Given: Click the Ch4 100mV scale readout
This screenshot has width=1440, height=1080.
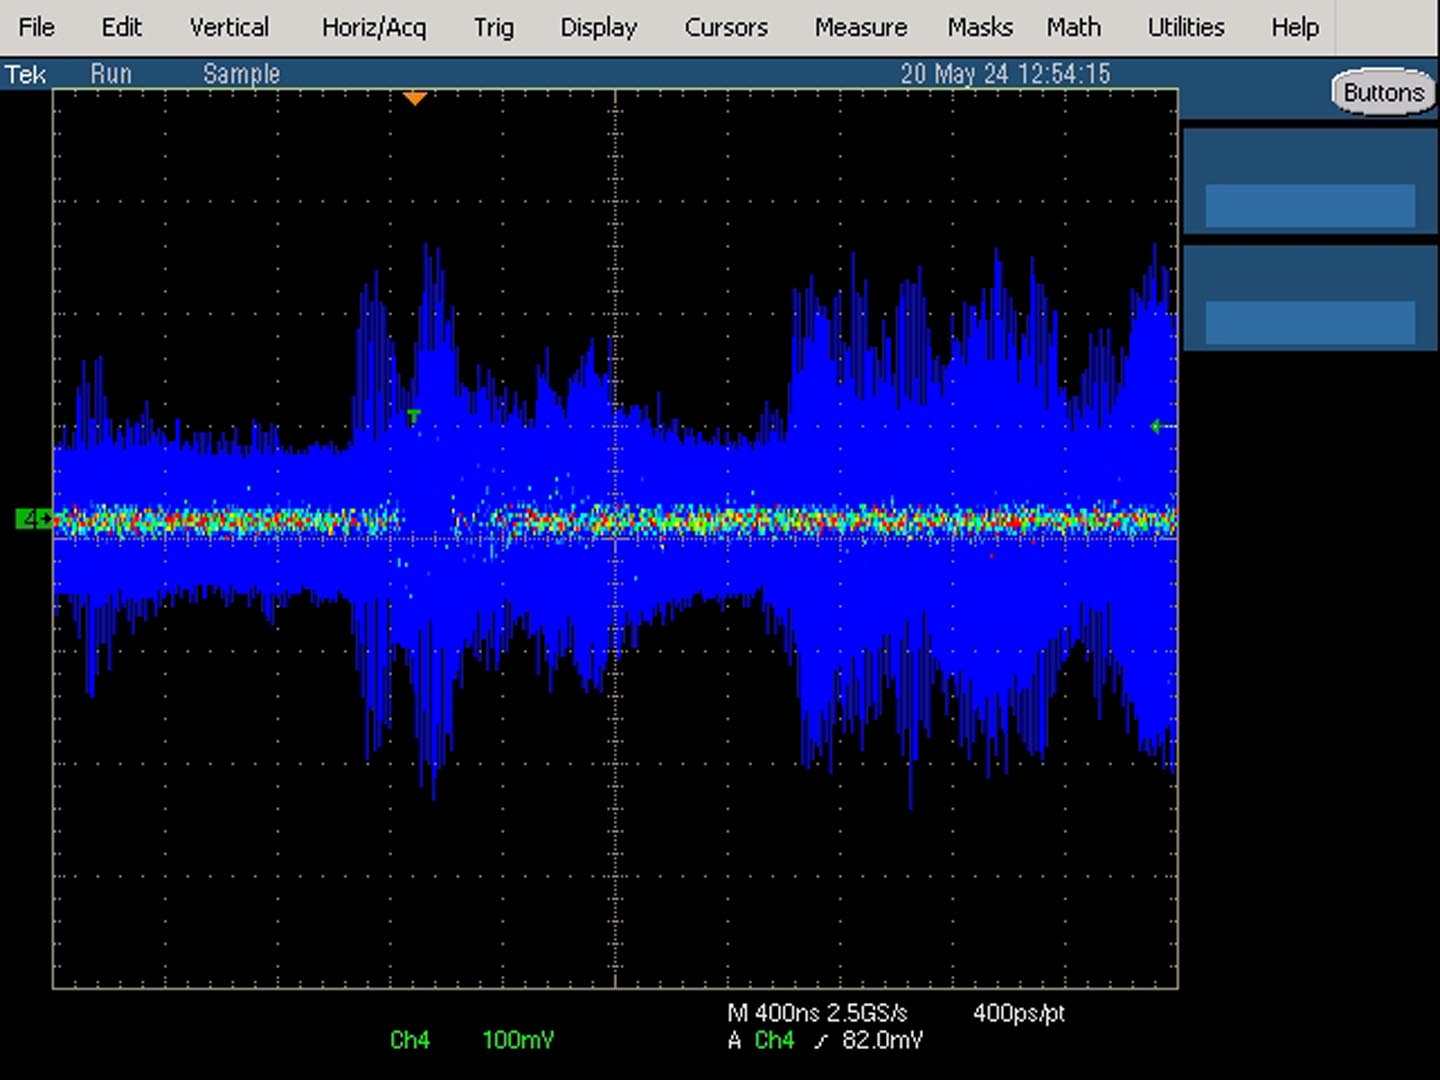Looking at the screenshot, I should pos(471,1040).
